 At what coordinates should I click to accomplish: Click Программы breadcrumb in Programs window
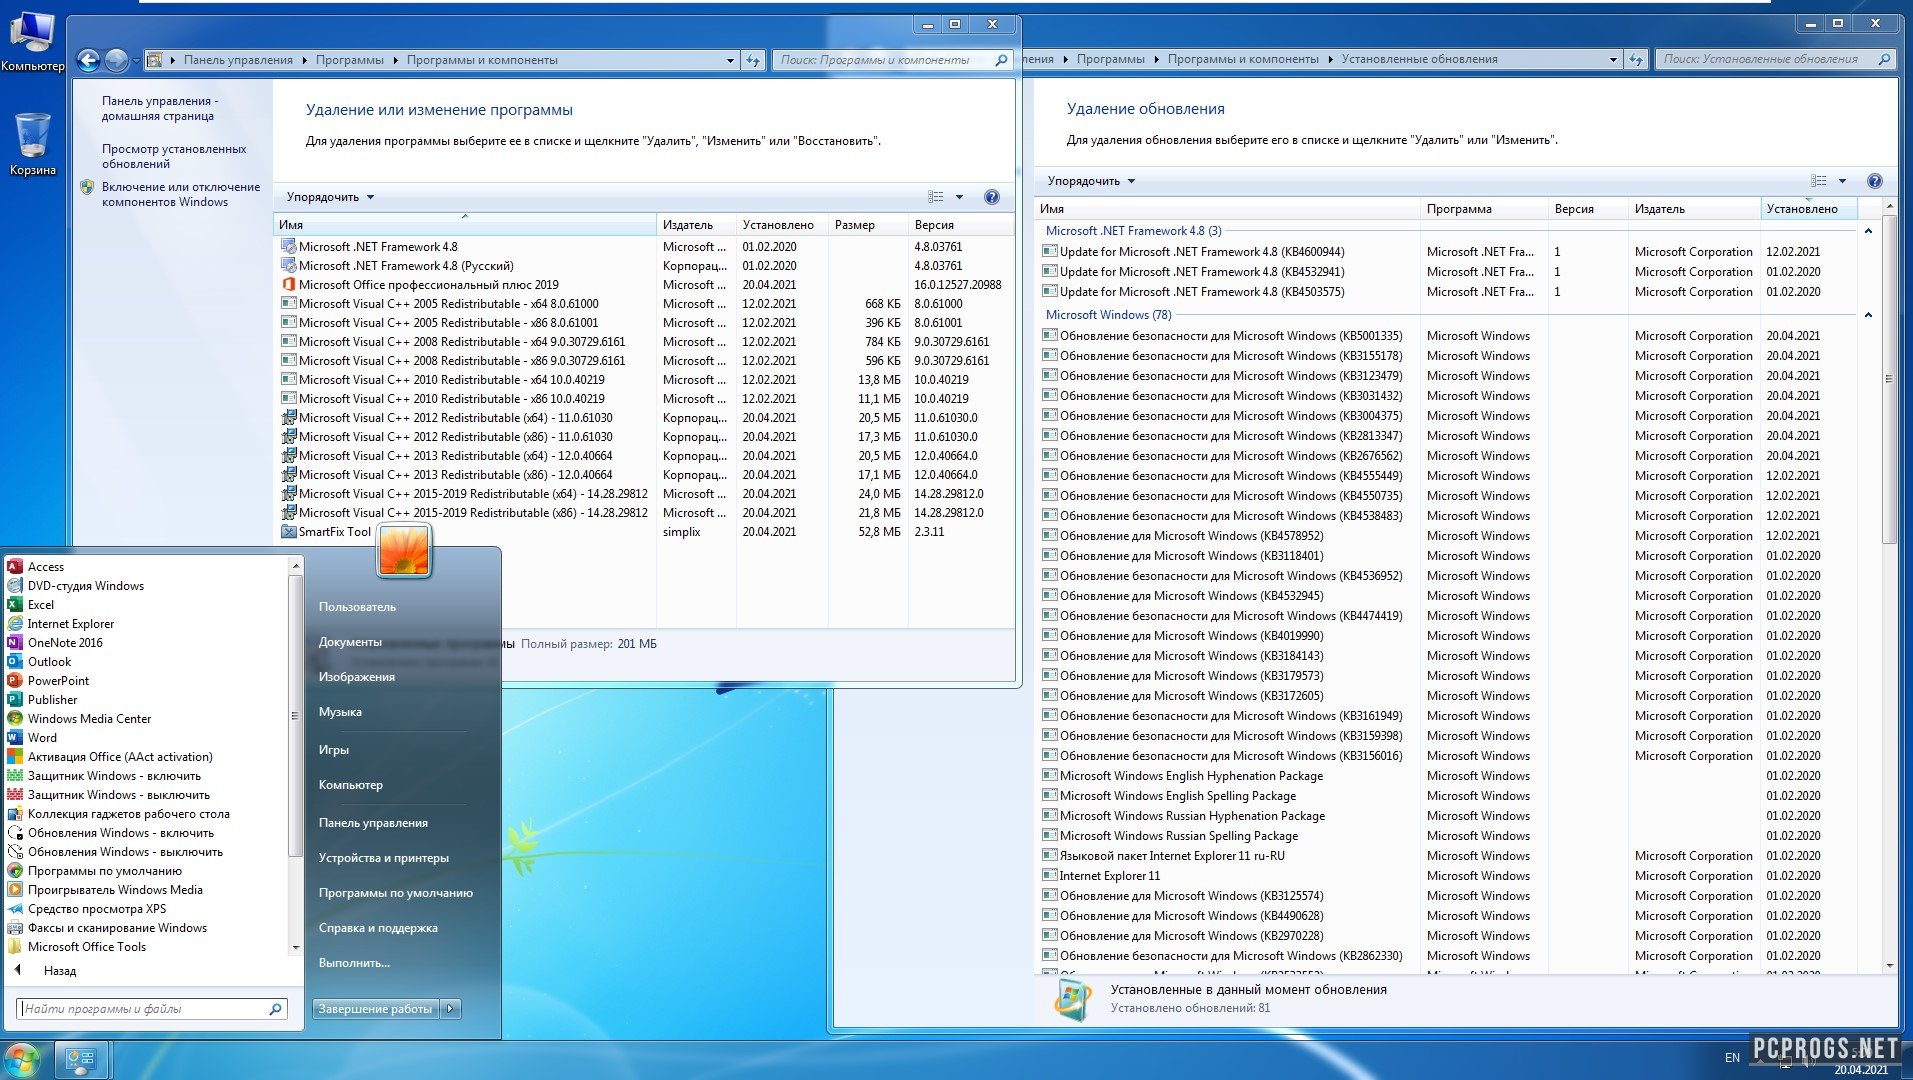click(x=349, y=60)
